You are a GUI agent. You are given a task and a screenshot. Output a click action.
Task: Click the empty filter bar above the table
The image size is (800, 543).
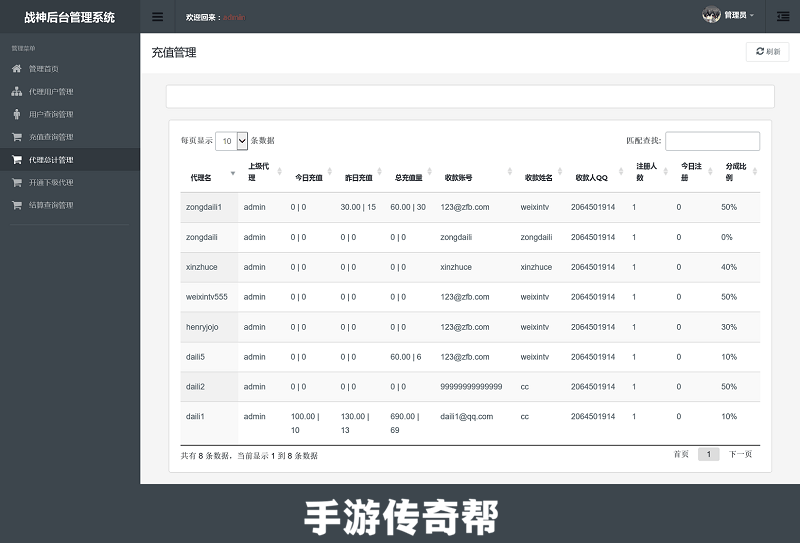[470, 96]
